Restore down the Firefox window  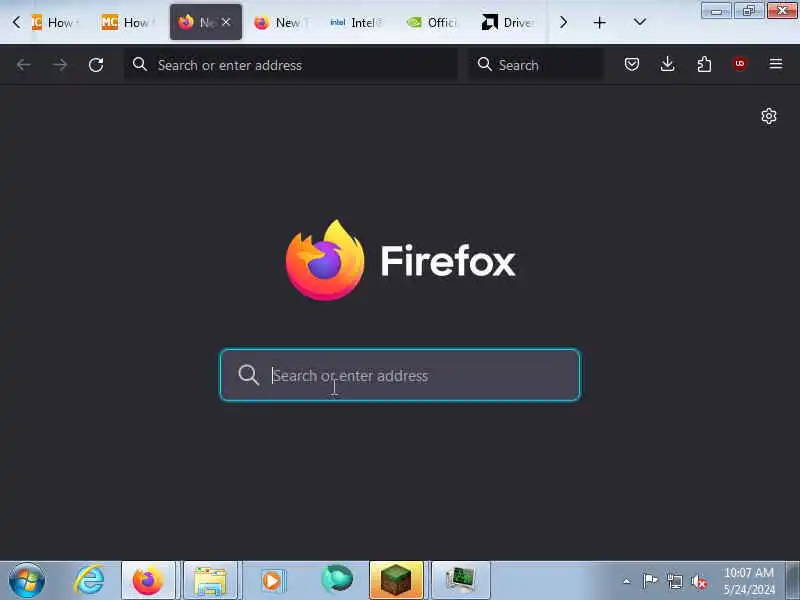tap(748, 11)
